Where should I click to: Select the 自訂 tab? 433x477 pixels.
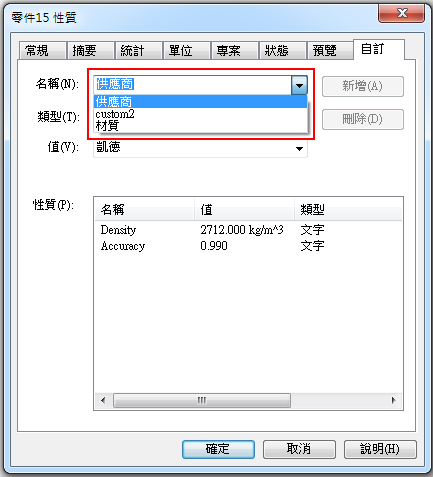click(379, 49)
